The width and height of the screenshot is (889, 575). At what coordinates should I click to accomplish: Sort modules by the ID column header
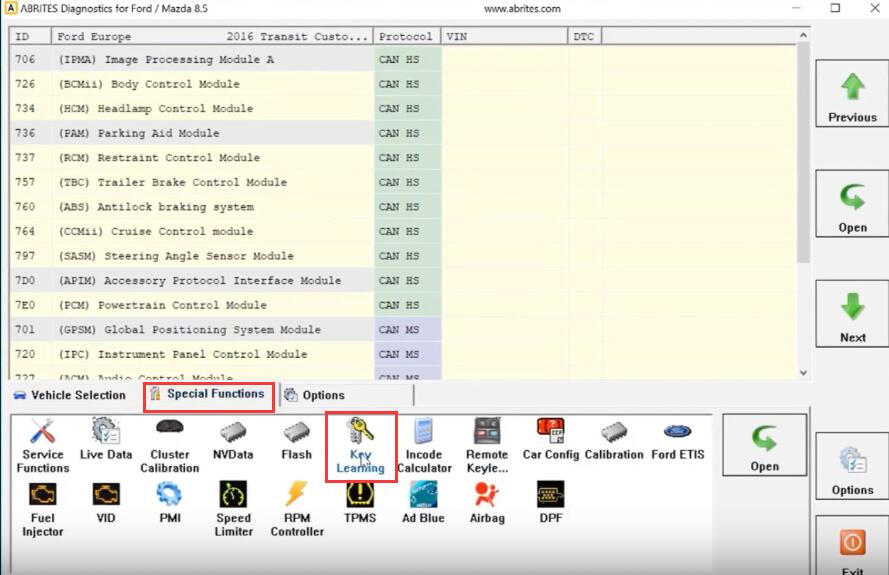(x=29, y=36)
